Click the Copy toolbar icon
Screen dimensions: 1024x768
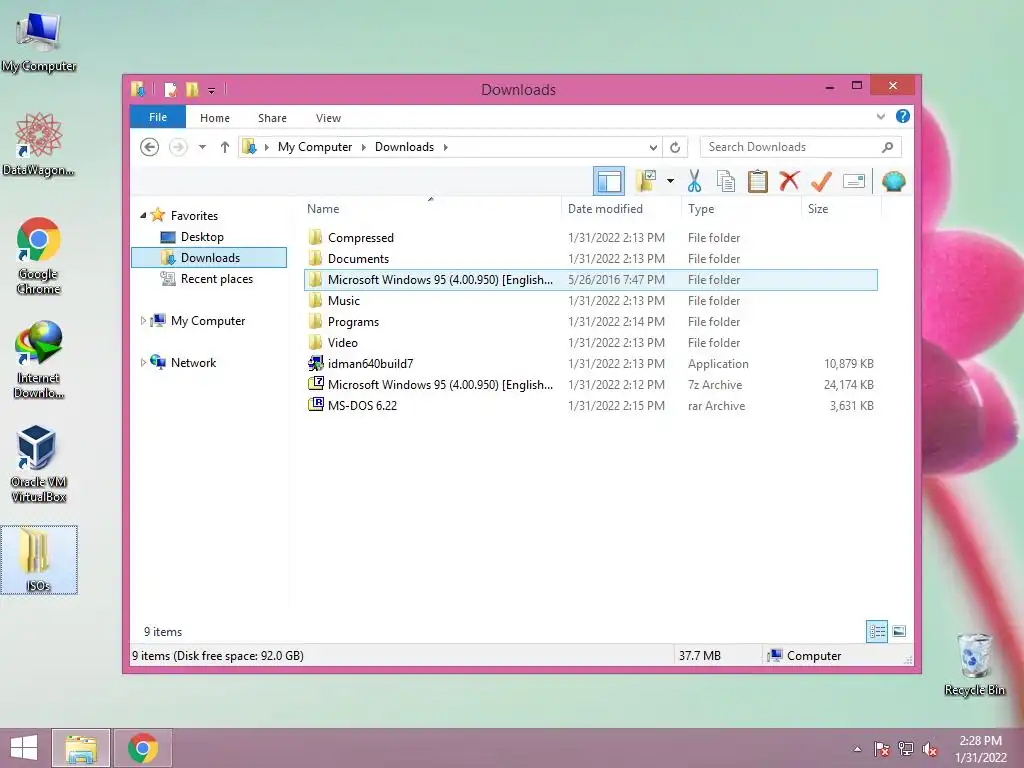pos(726,182)
